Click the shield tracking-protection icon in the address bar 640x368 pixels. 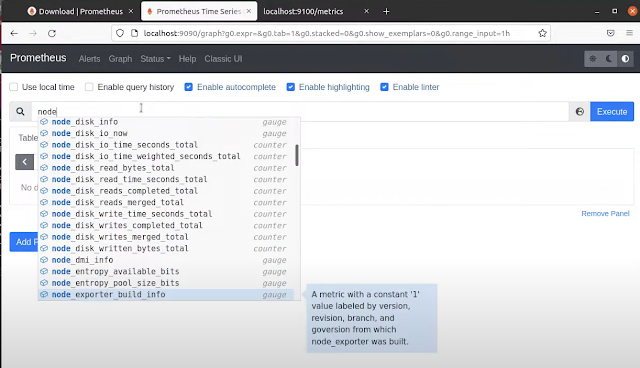120,33
